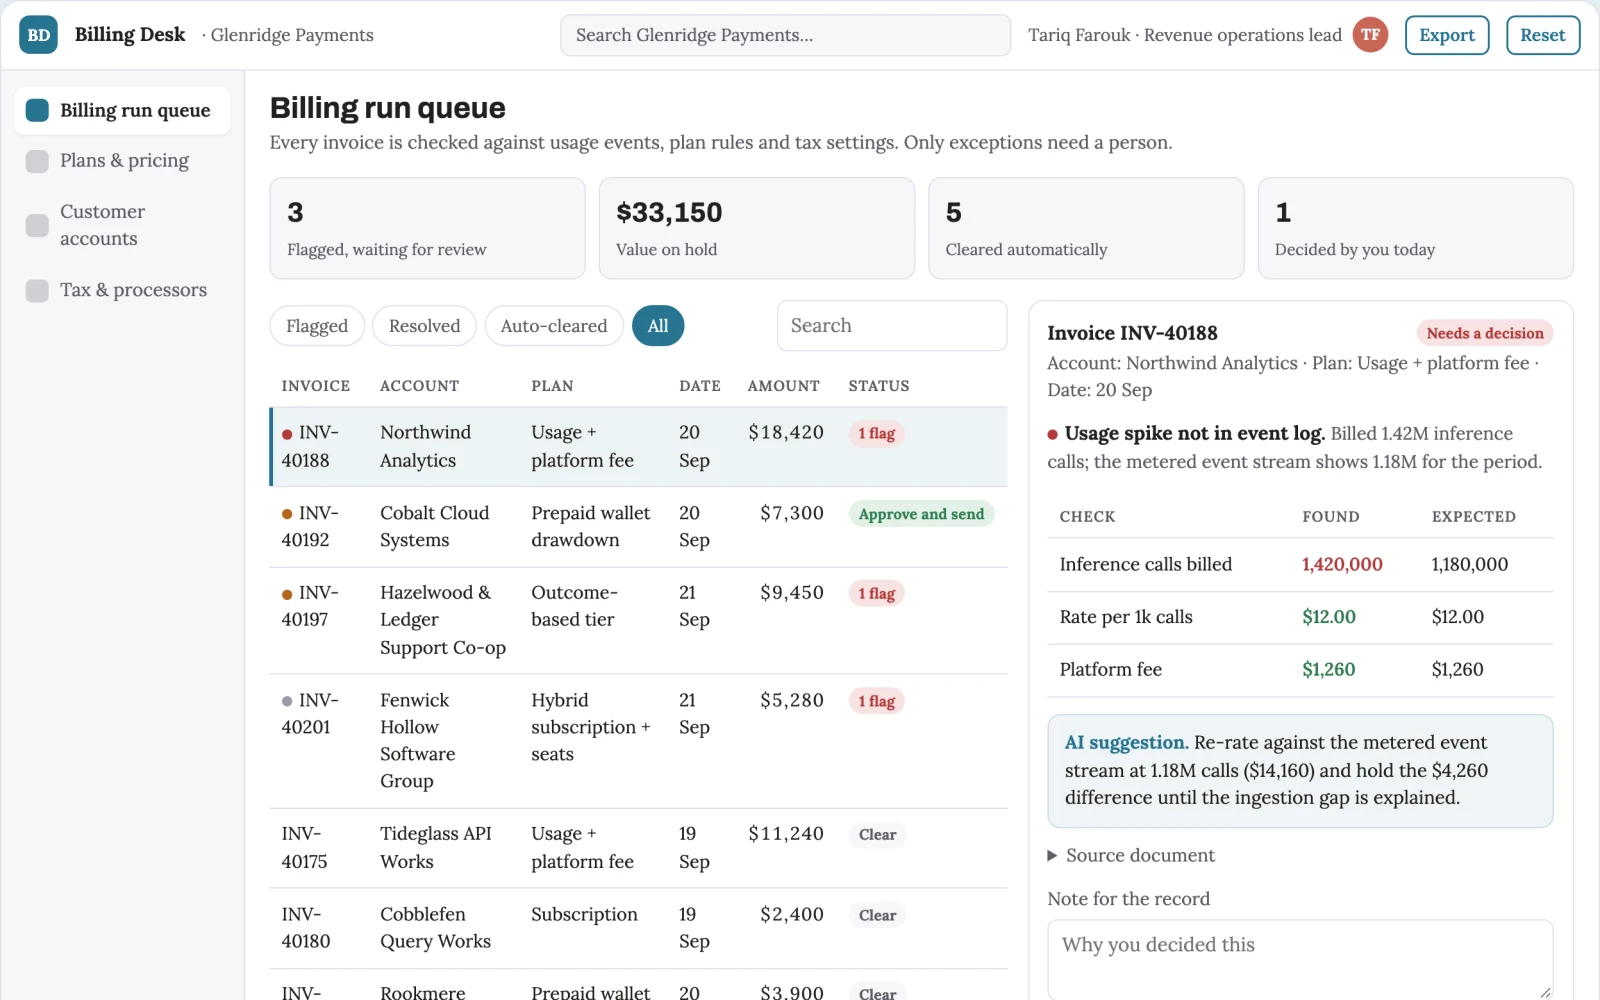The image size is (1600, 1000).
Task: Select the All filter pill
Action: [658, 326]
